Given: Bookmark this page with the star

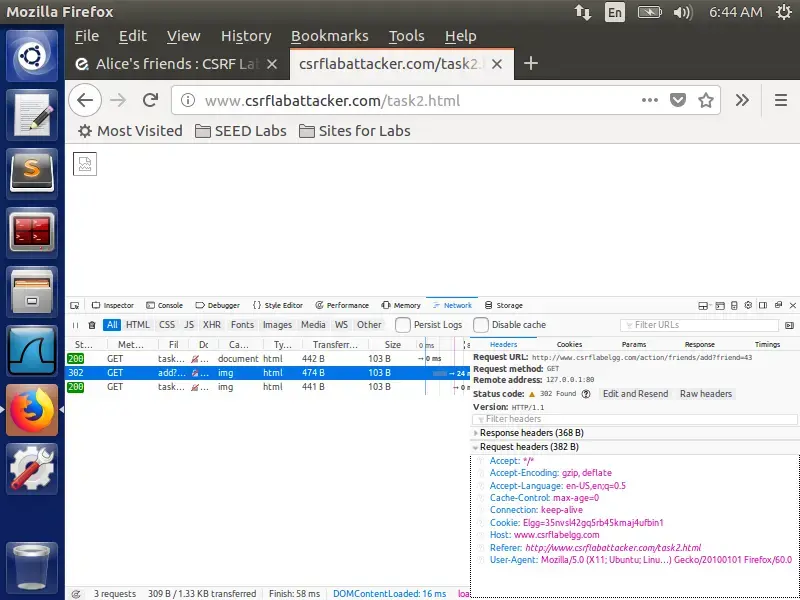Looking at the screenshot, I should click(706, 101).
